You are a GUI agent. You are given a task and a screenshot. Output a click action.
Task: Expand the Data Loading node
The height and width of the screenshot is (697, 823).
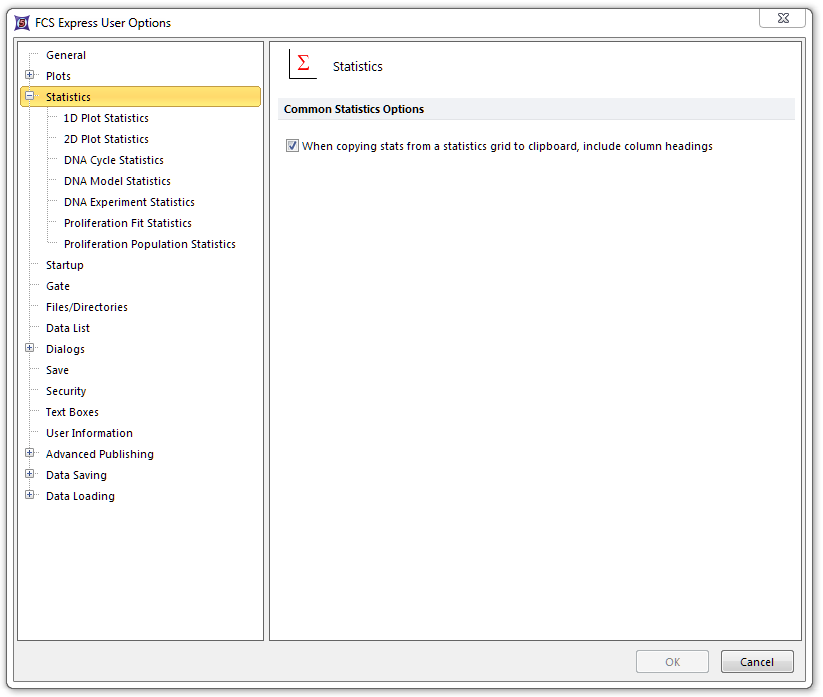click(30, 496)
